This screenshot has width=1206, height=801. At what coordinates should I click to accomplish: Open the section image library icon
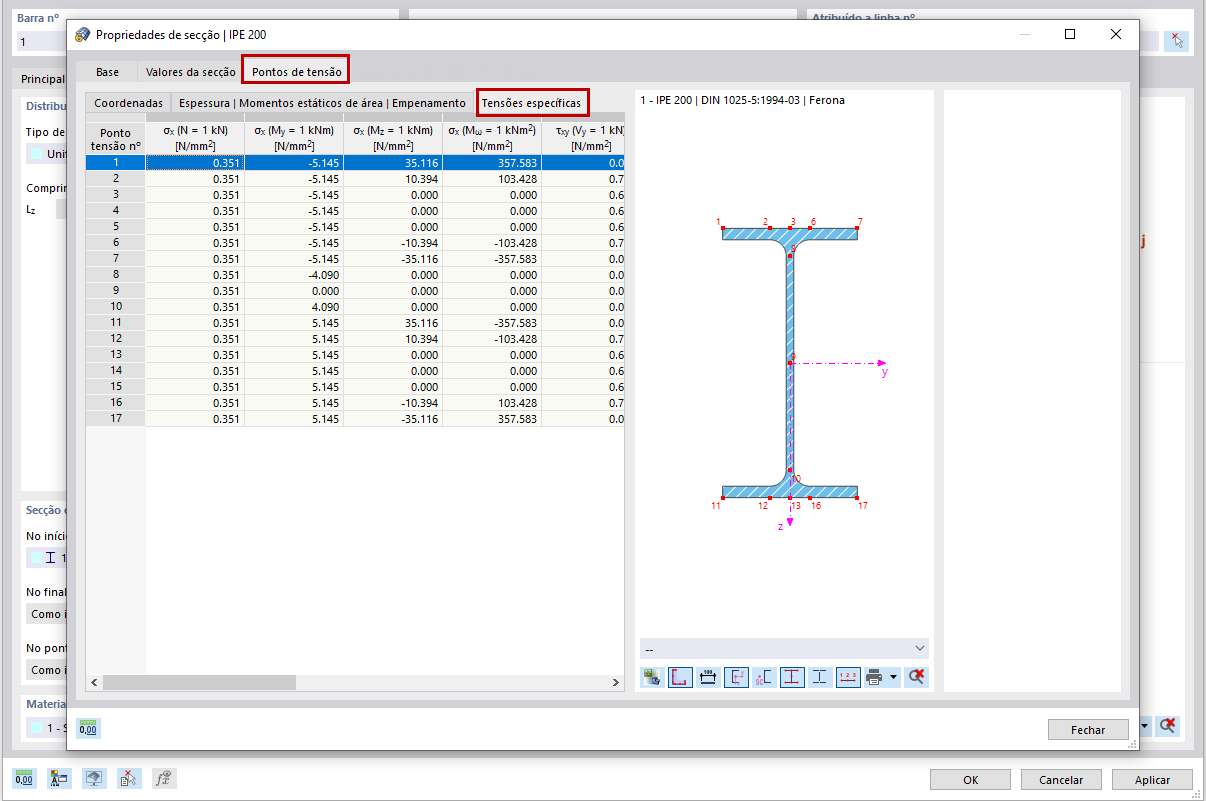(652, 677)
